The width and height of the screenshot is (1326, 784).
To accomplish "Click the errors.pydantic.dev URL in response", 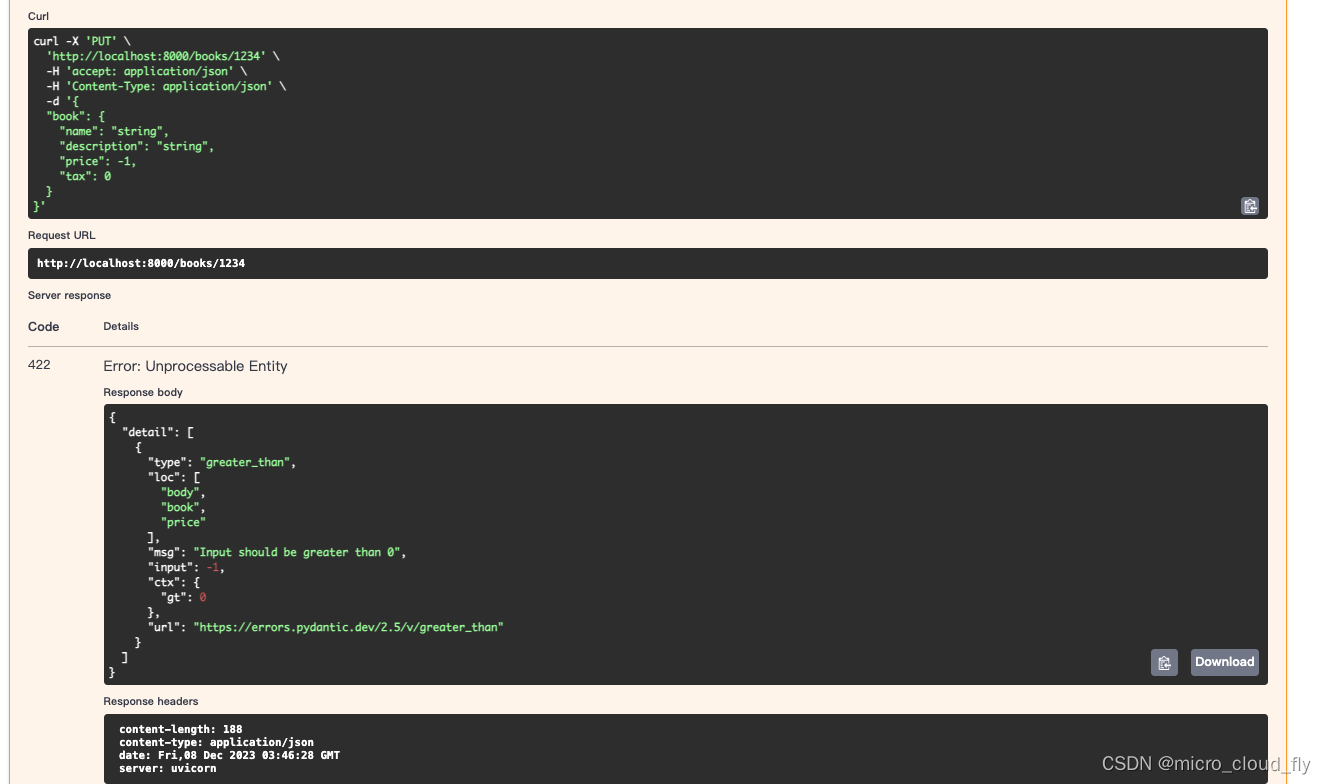I will pyautogui.click(x=348, y=627).
